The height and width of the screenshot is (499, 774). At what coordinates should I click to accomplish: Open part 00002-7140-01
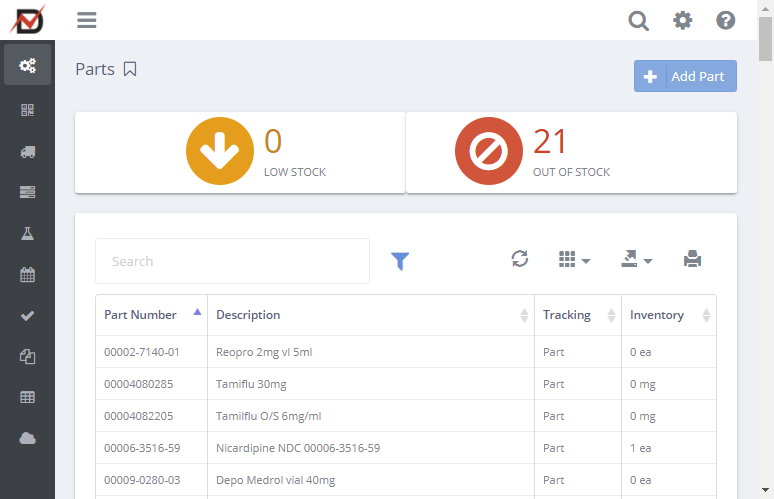(x=142, y=352)
